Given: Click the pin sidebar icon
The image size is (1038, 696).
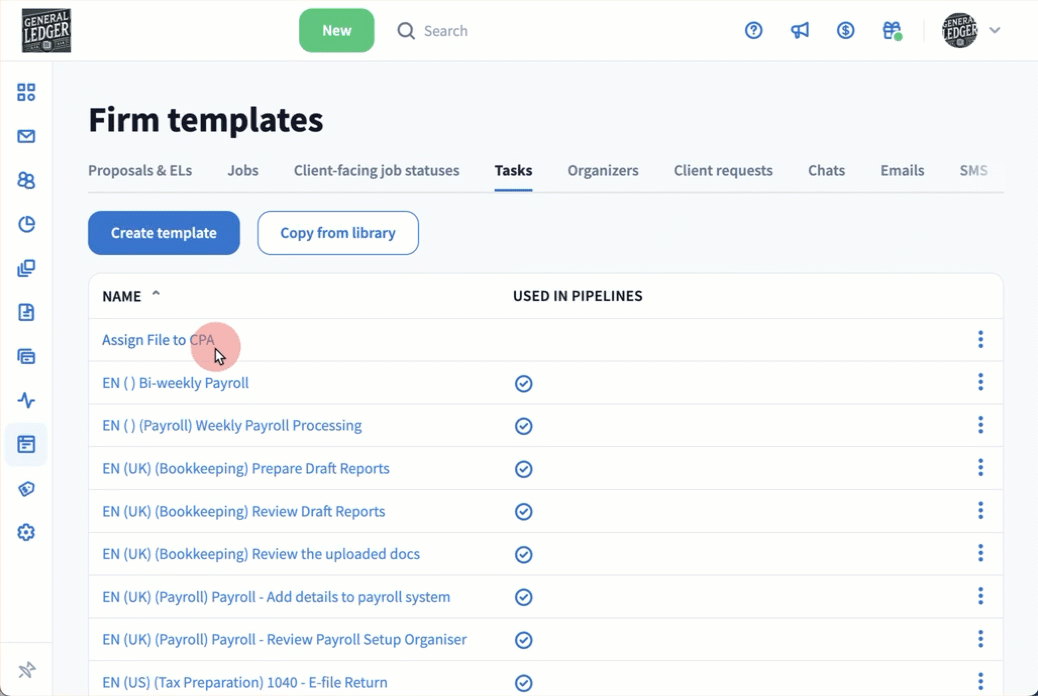Looking at the screenshot, I should coord(26,670).
